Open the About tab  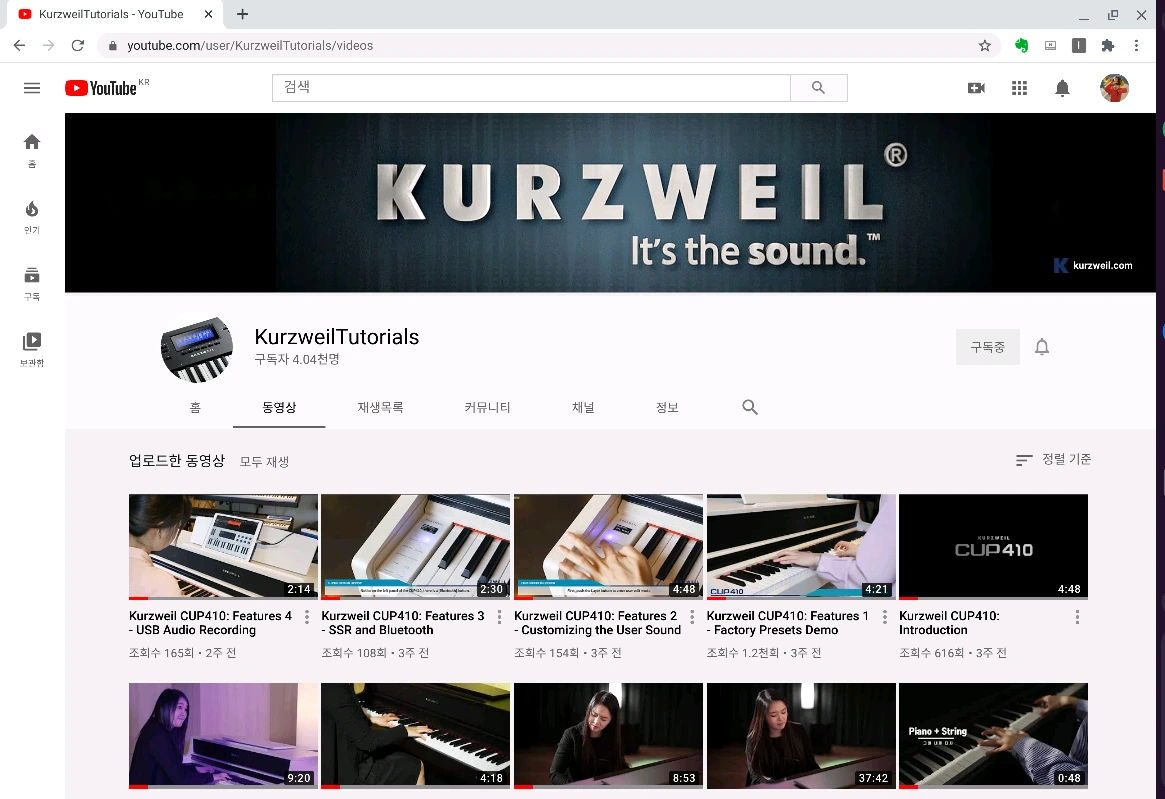click(x=667, y=407)
